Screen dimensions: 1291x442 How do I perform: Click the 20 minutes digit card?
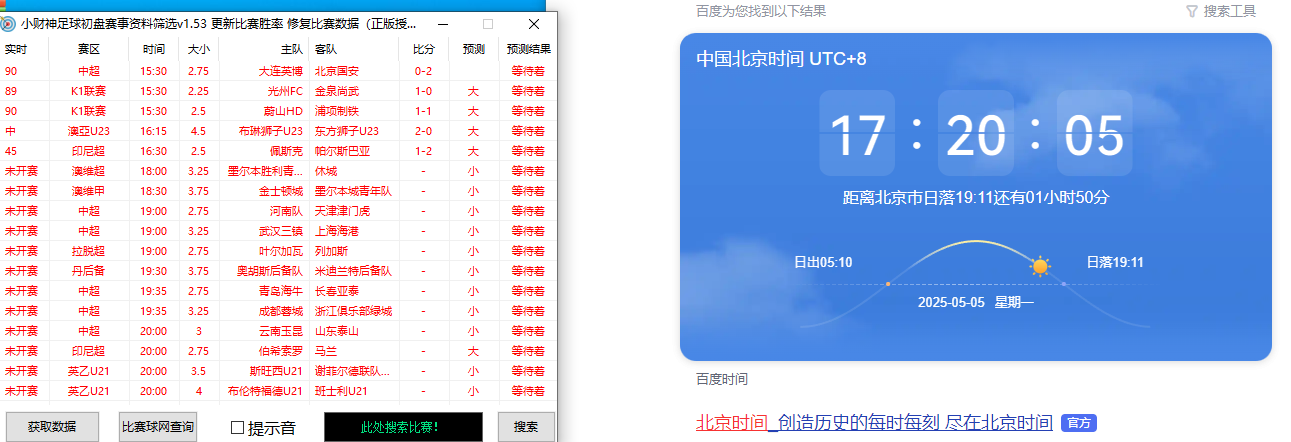[x=976, y=134]
